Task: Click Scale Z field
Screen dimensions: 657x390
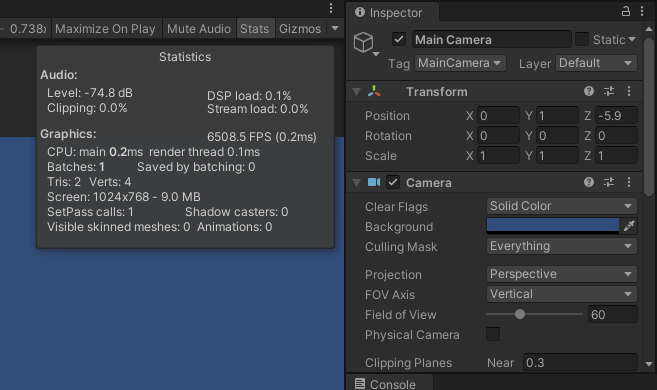Action: (616, 155)
